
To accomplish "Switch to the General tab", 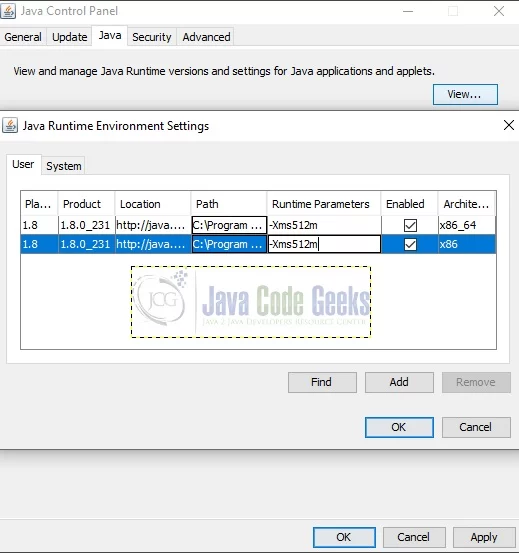I will pos(23,37).
